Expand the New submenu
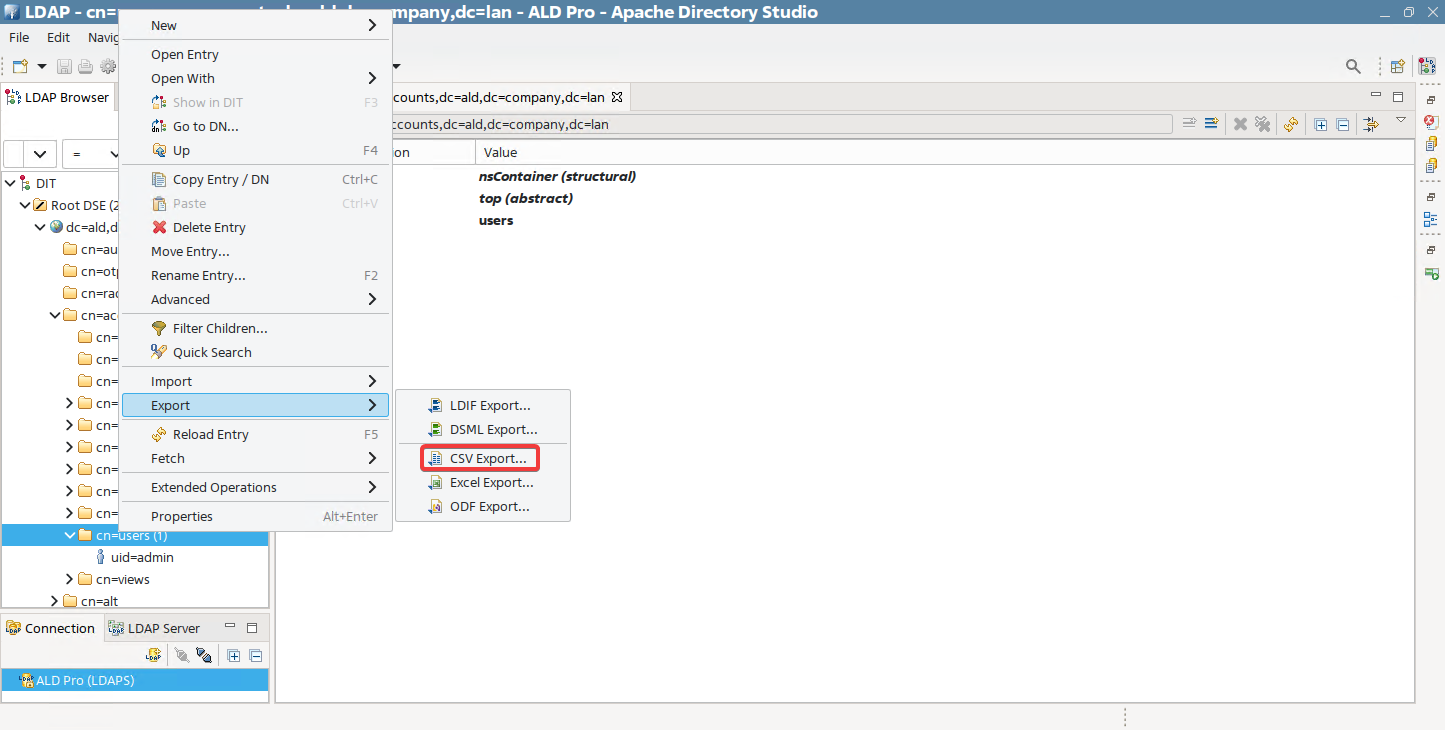The height and width of the screenshot is (730, 1445). click(x=255, y=25)
